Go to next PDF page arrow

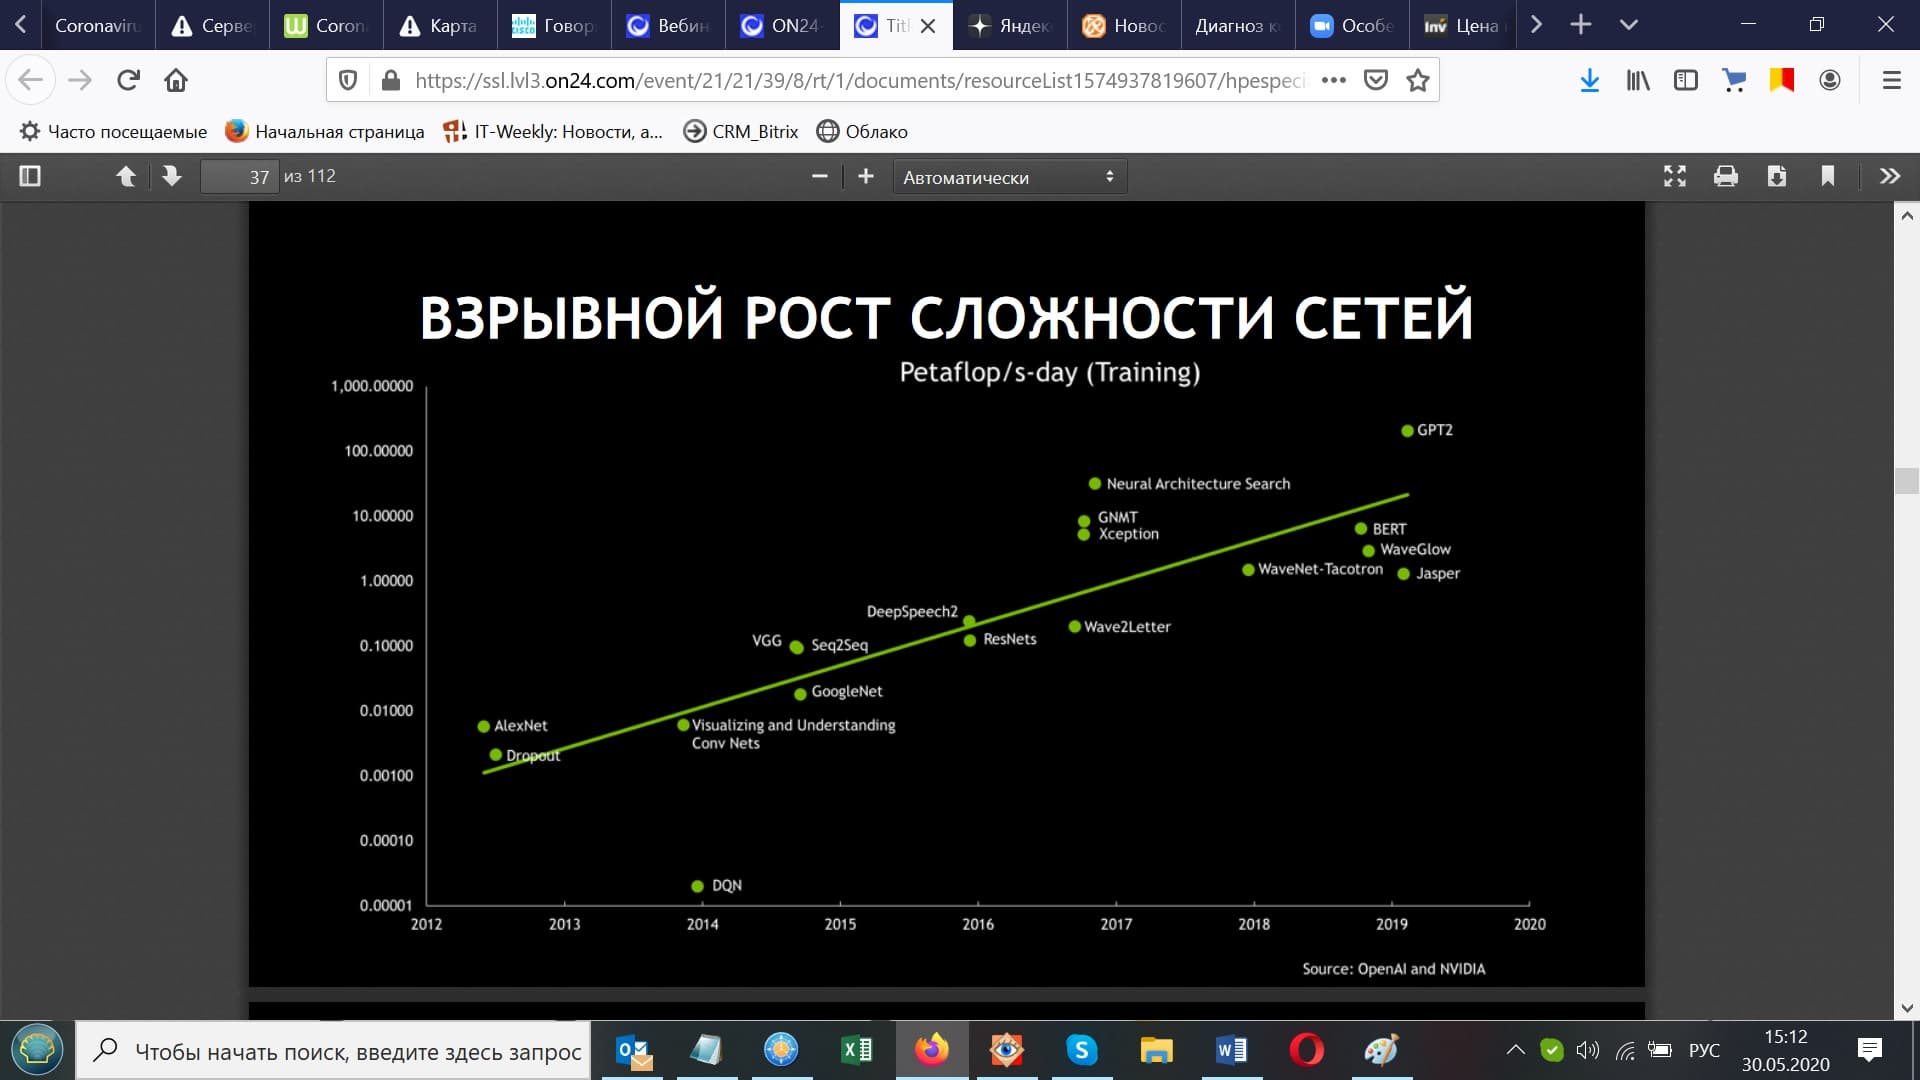172,177
